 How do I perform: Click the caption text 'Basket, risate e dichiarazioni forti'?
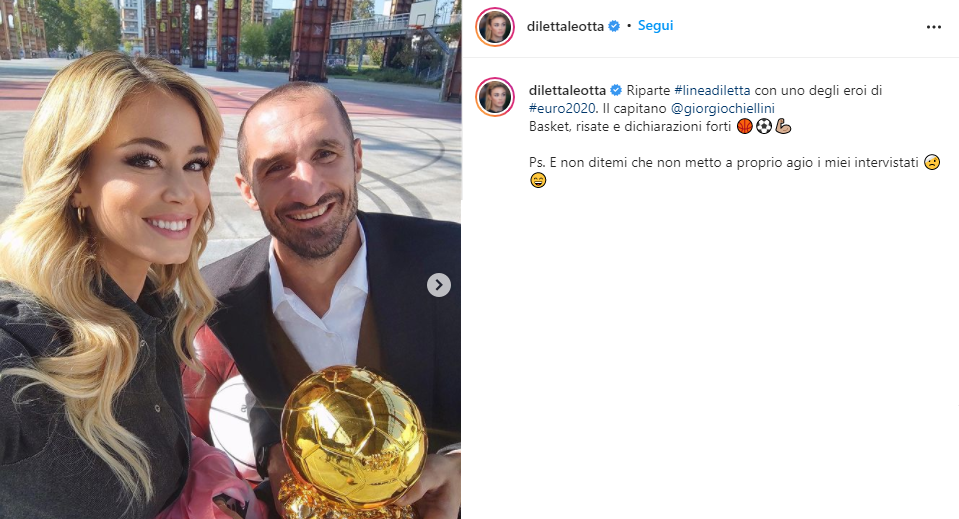pos(630,127)
